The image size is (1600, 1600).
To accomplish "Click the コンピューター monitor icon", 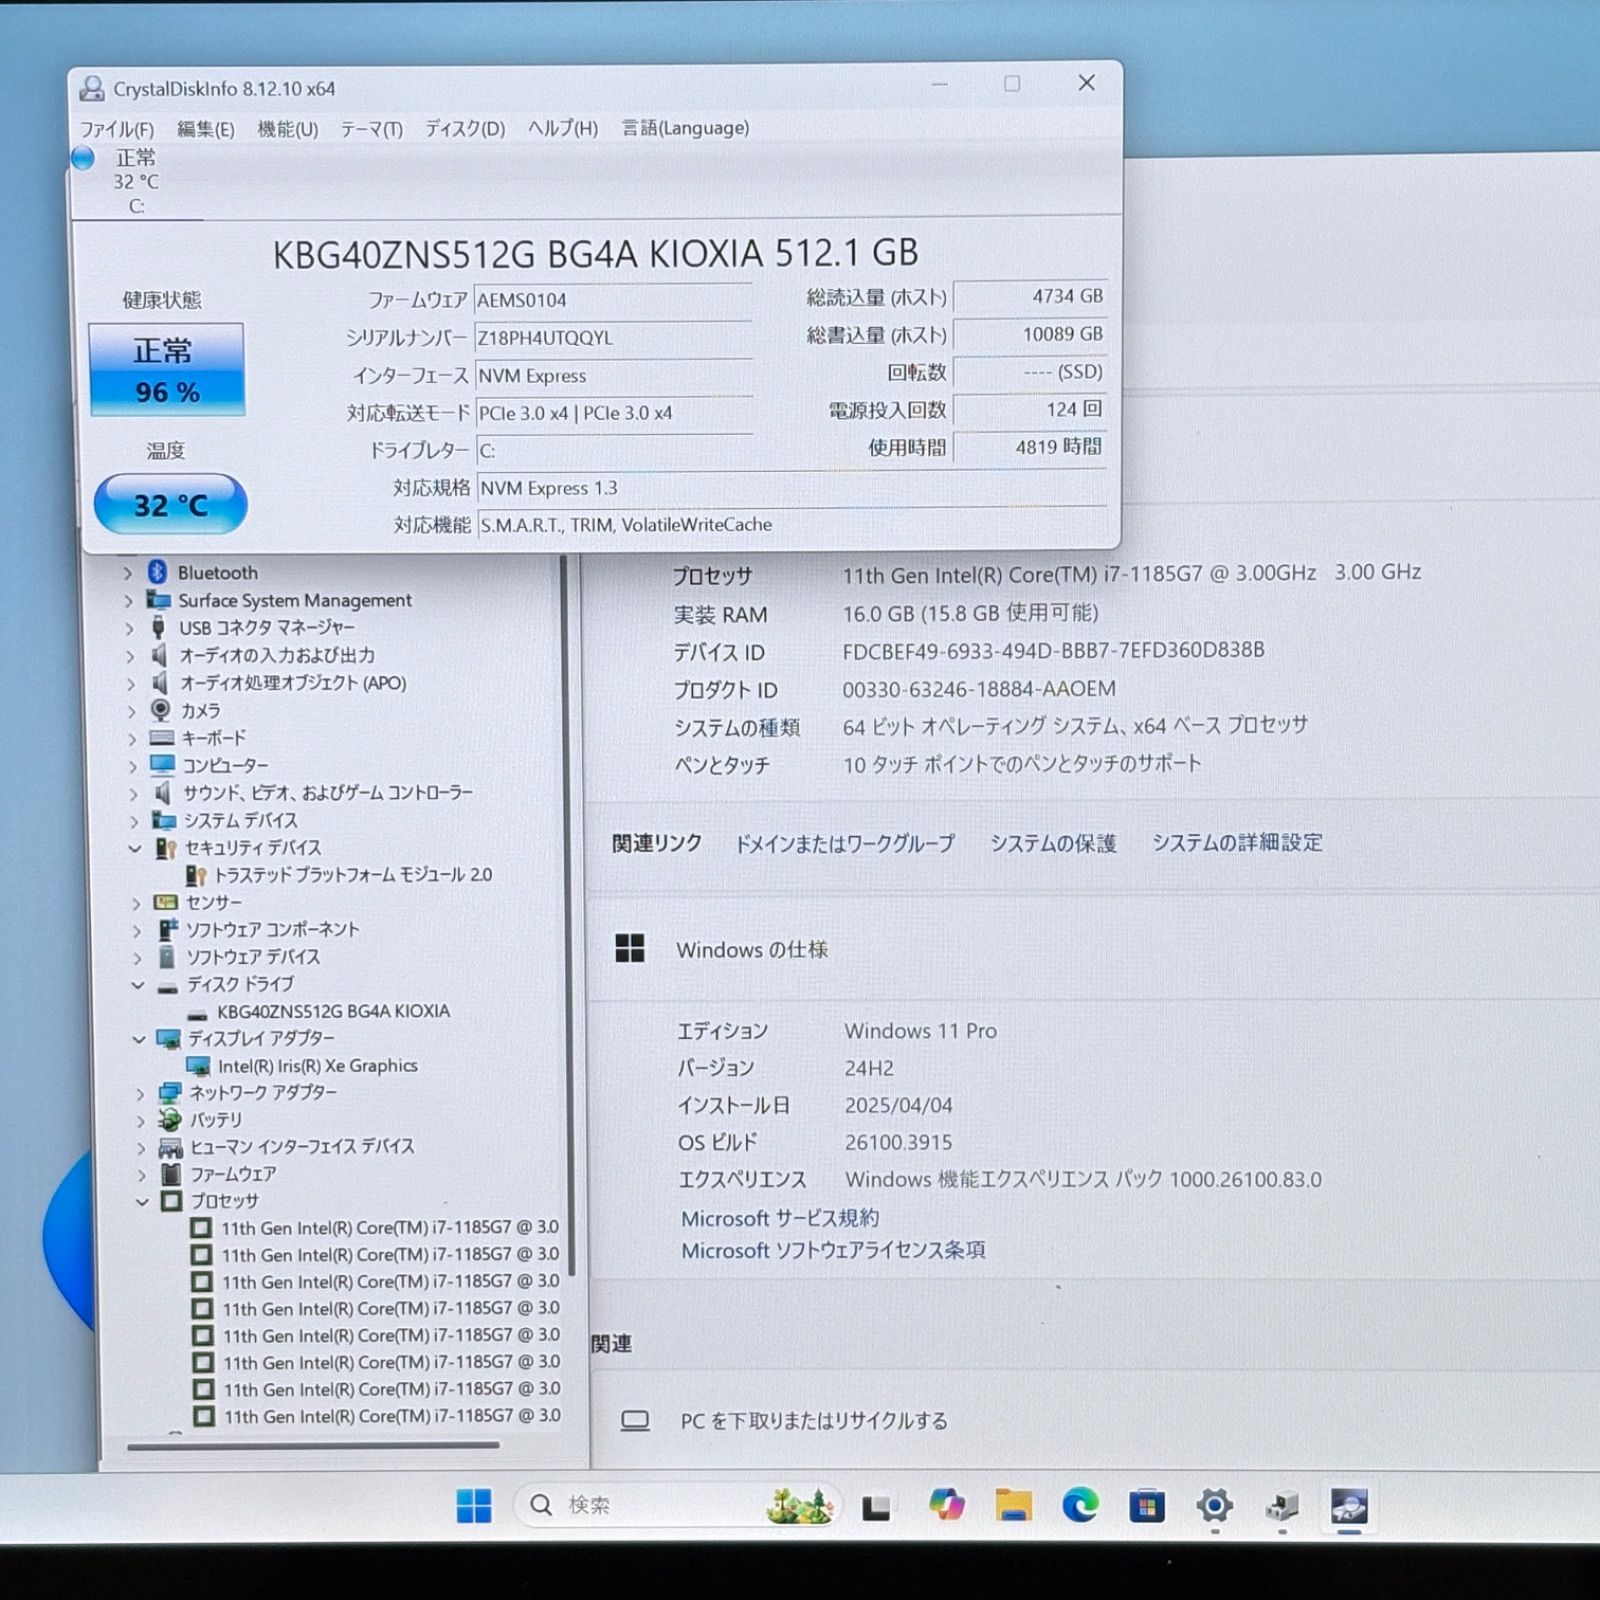I will 162,765.
